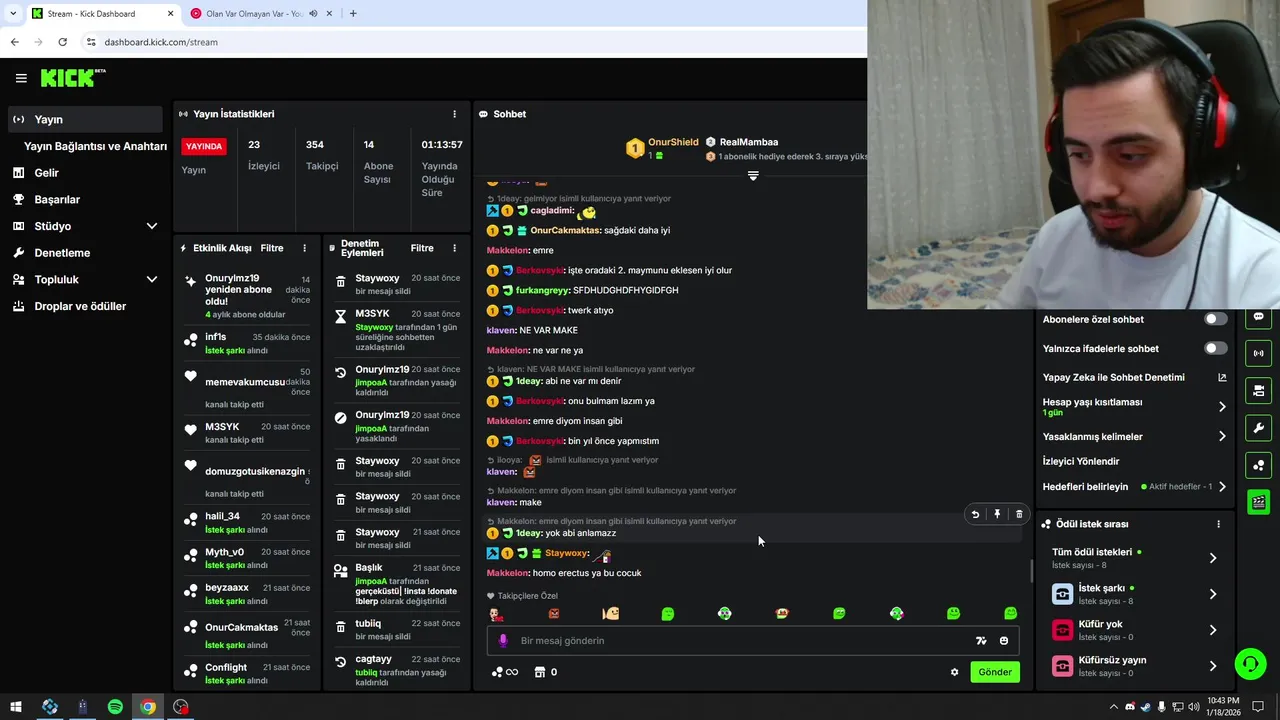Open Etkinlik Akışı three-dot menu
1280x720 pixels.
click(x=305, y=248)
